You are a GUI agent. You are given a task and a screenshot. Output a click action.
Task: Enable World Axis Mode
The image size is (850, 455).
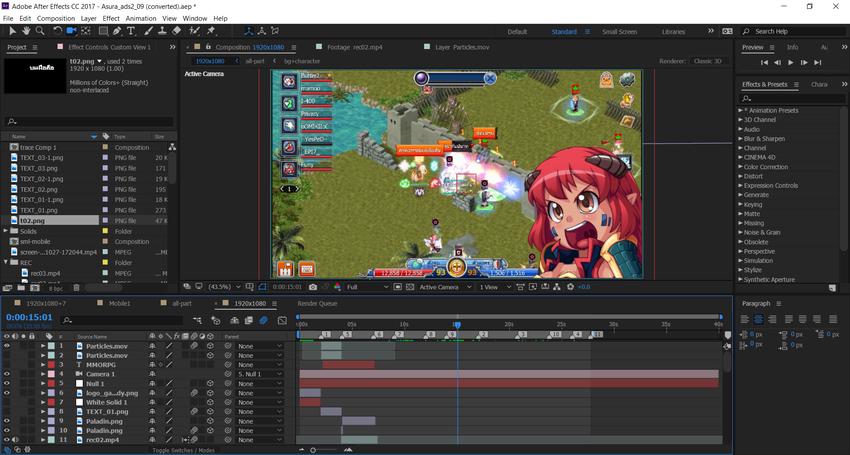[x=262, y=31]
